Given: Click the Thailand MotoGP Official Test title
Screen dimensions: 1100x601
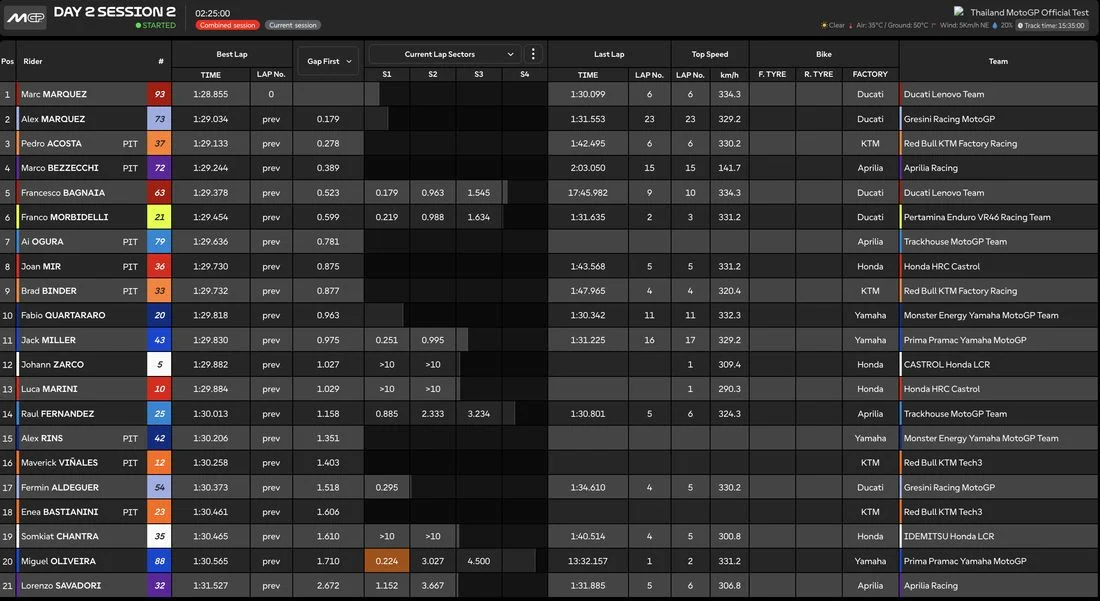Looking at the screenshot, I should (x=1029, y=12).
